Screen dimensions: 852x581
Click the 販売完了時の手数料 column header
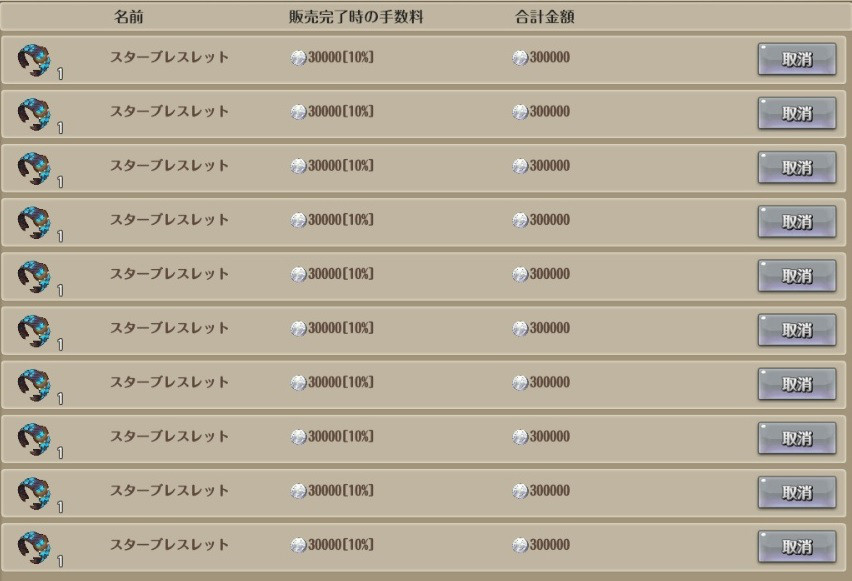click(356, 17)
